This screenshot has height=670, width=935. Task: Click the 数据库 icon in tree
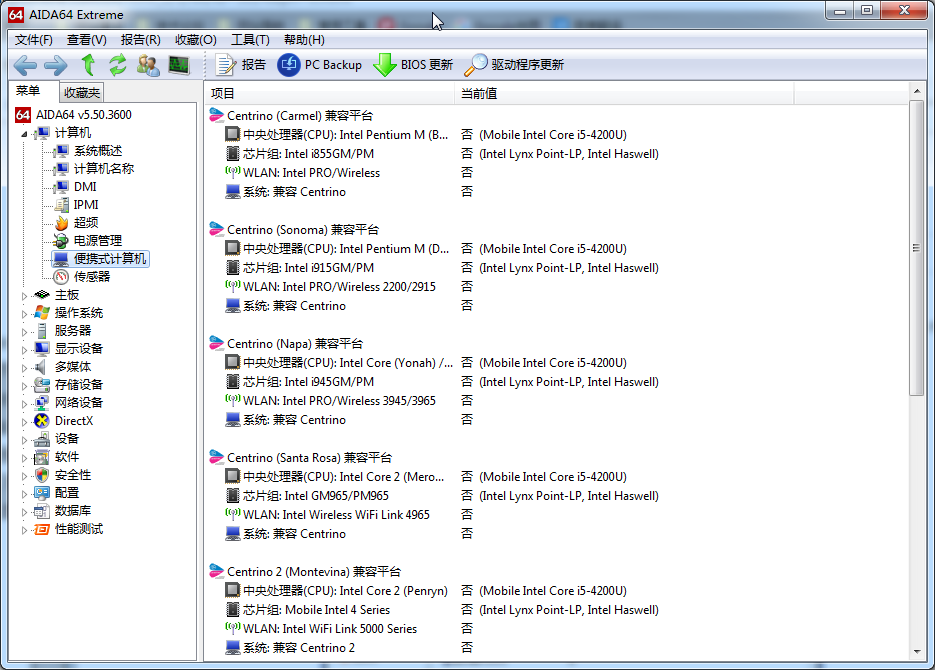coord(42,511)
